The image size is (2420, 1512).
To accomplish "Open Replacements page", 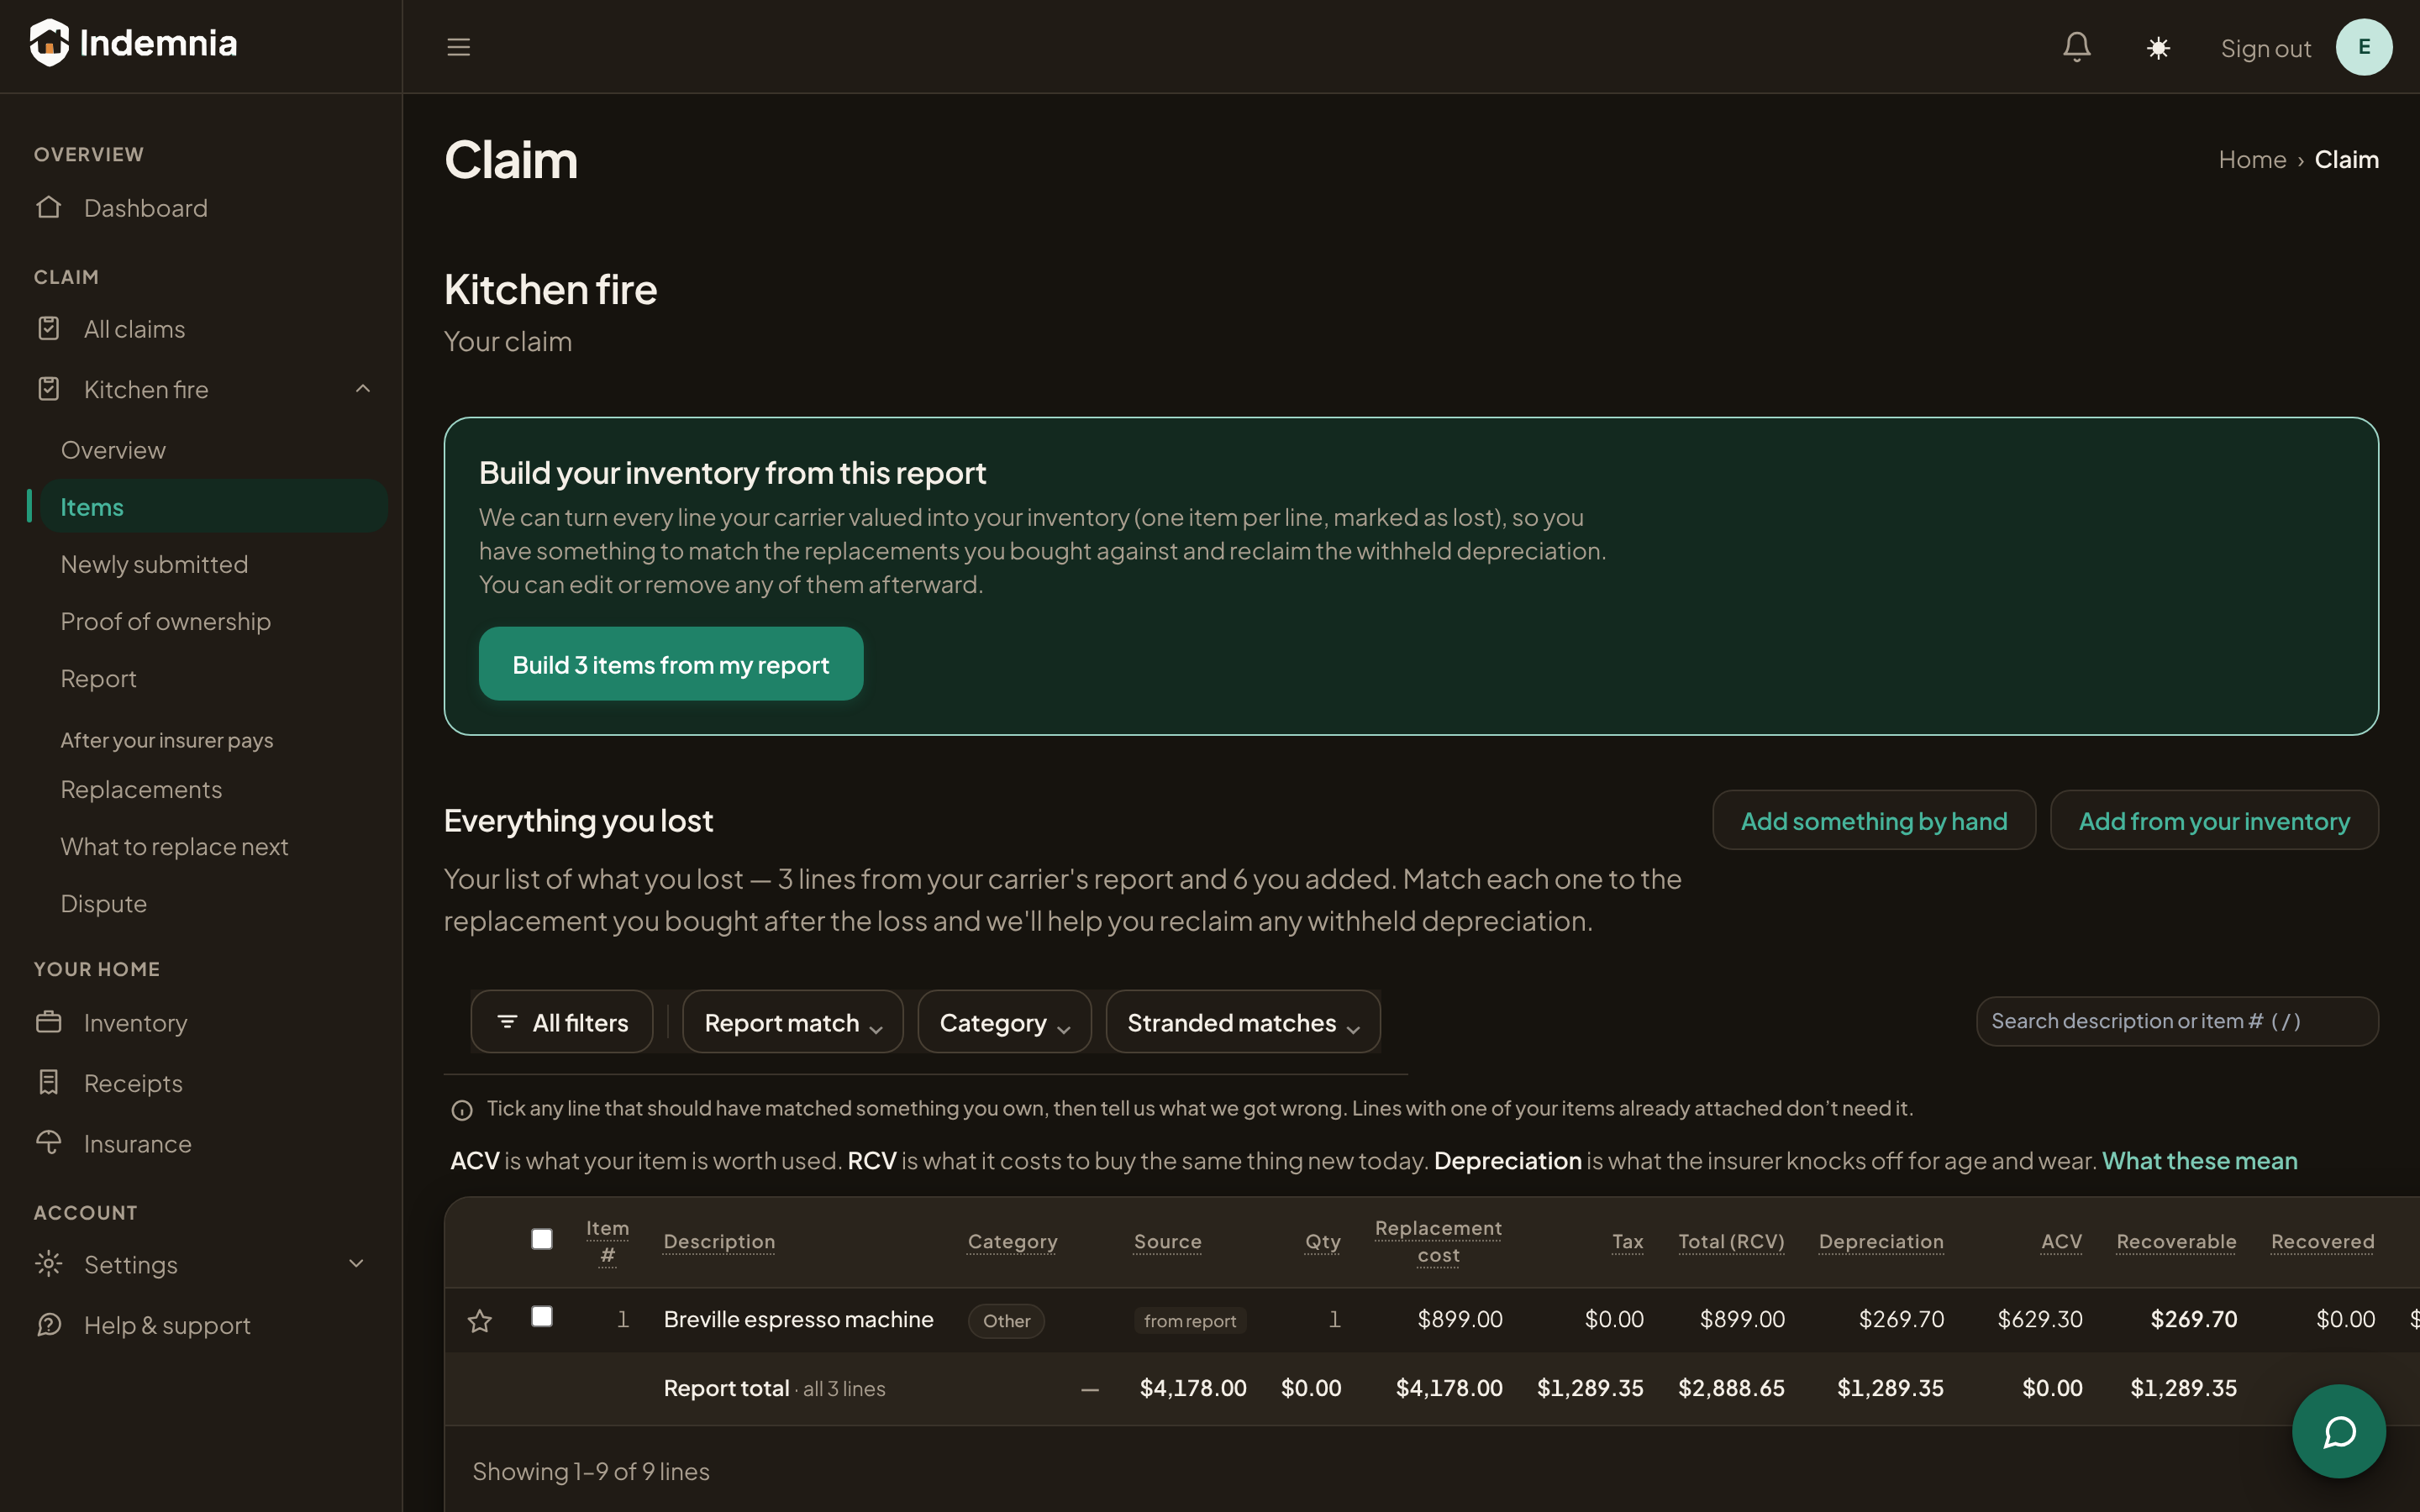I will 141,789.
